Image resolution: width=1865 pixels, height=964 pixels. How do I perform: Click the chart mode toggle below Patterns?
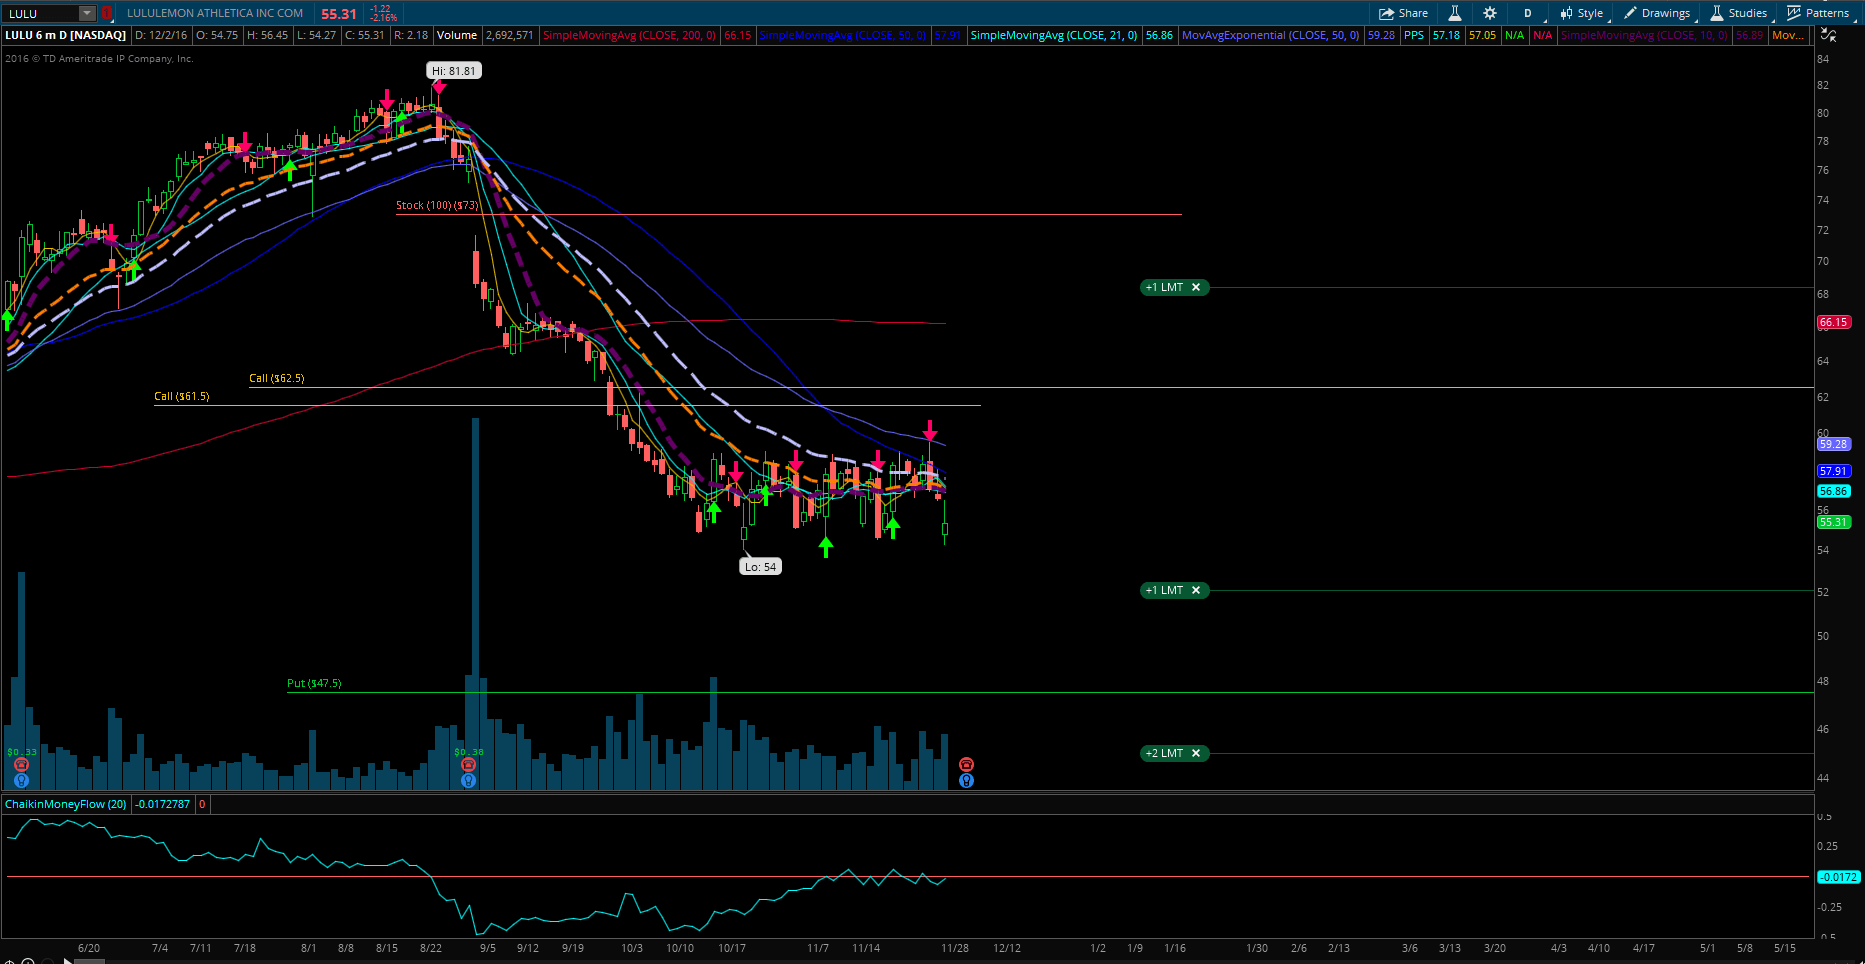pyautogui.click(x=1828, y=35)
